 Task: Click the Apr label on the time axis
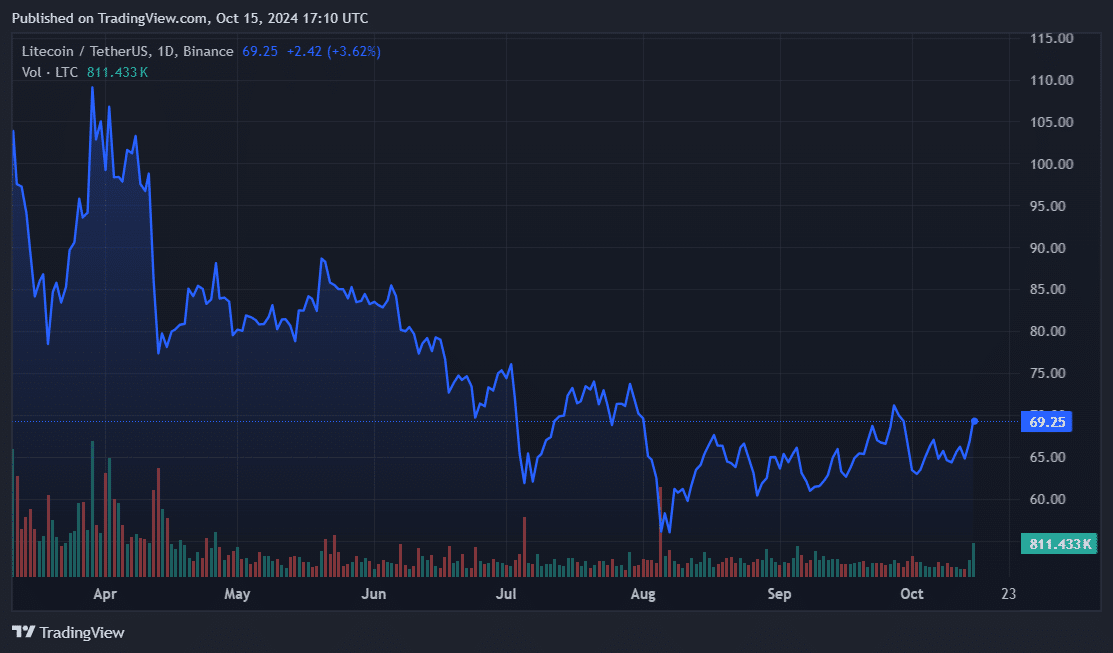105,594
